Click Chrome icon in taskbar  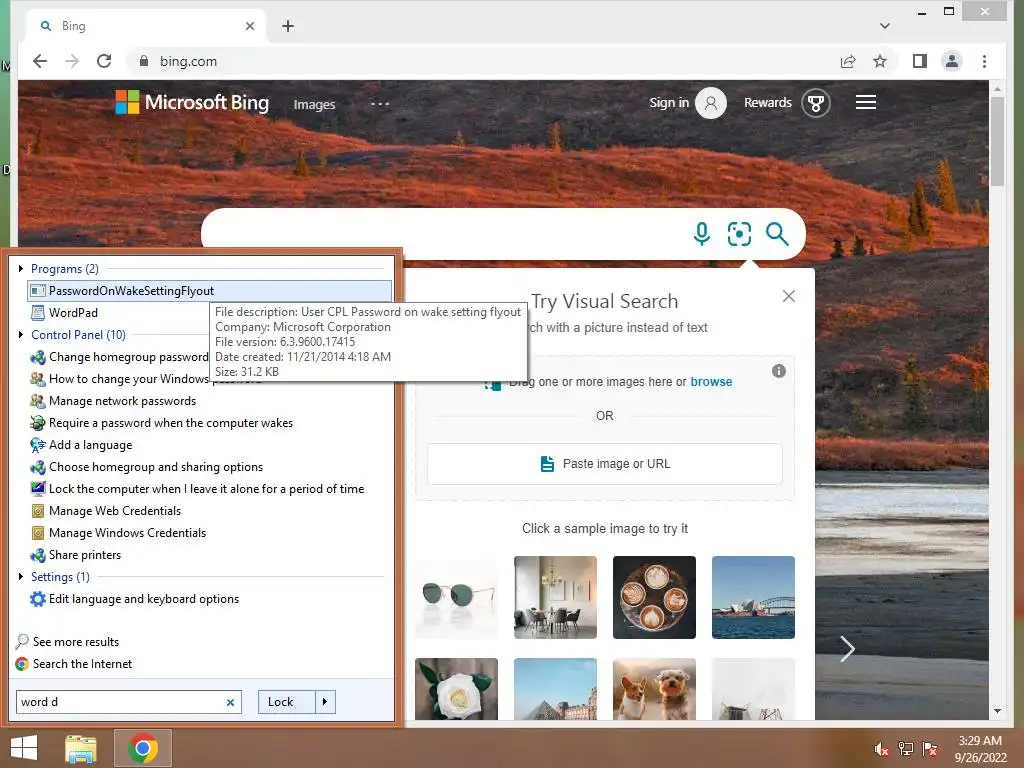click(143, 748)
